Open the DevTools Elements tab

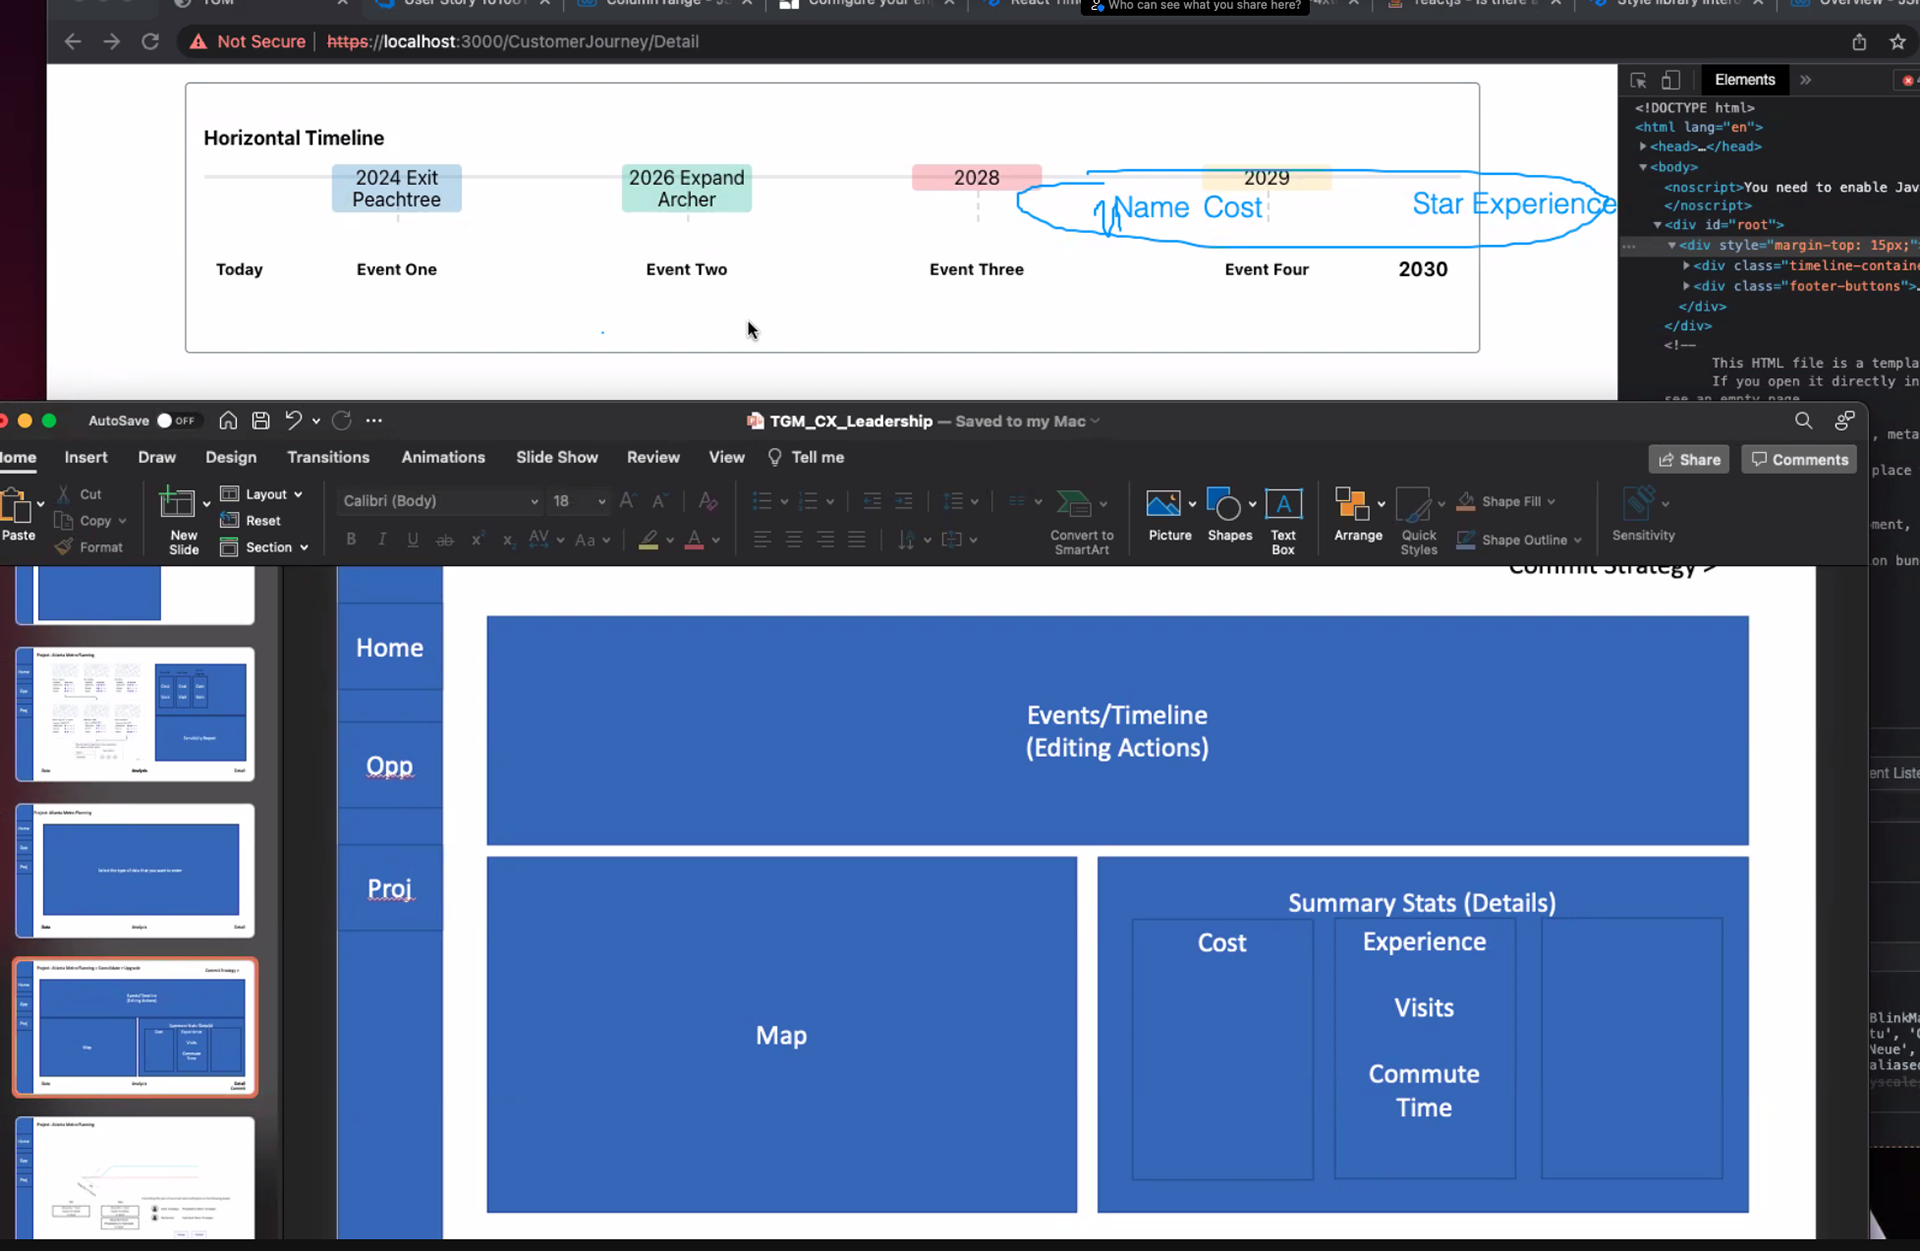[1744, 80]
